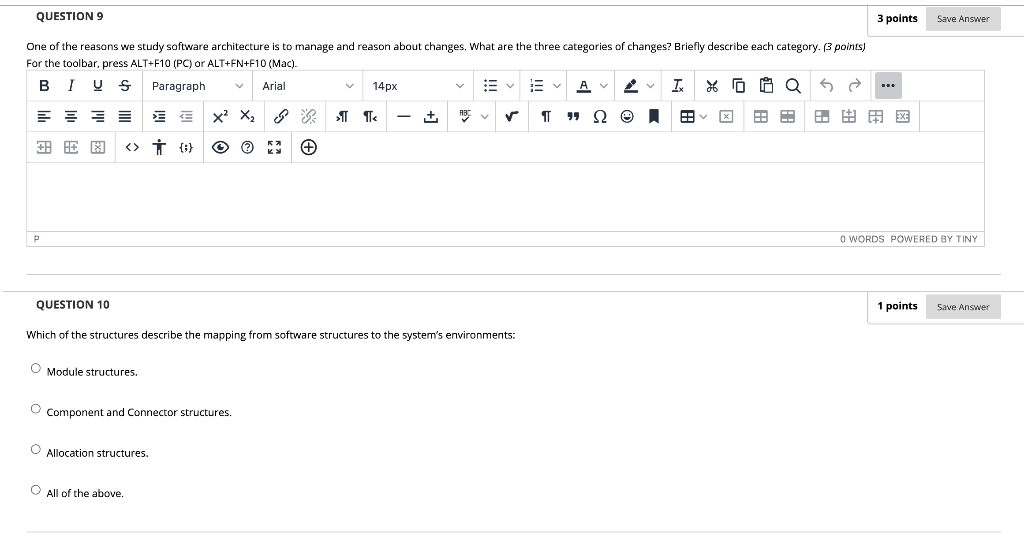
Task: Remove the hyperlink
Action: pos(308,116)
